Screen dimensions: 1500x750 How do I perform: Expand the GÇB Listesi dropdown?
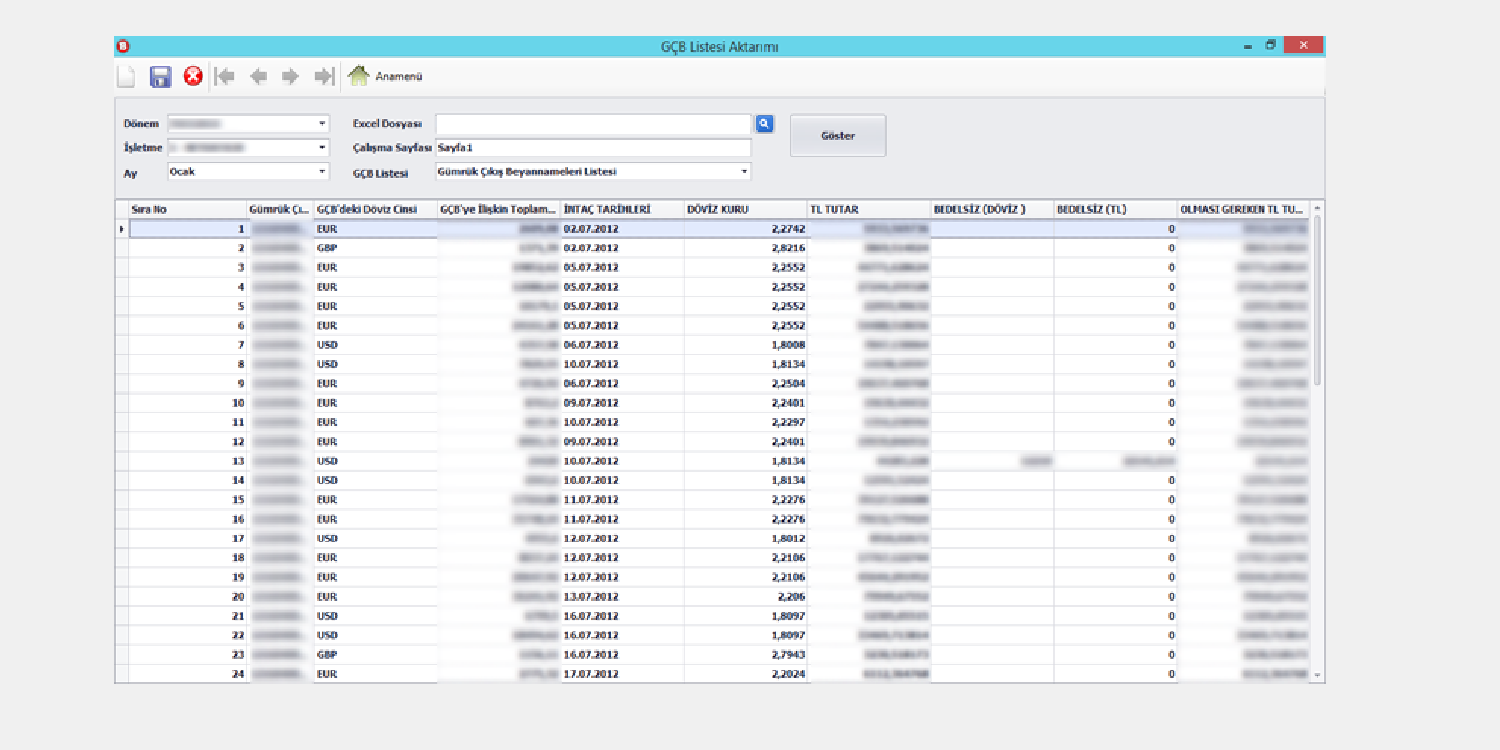[744, 172]
